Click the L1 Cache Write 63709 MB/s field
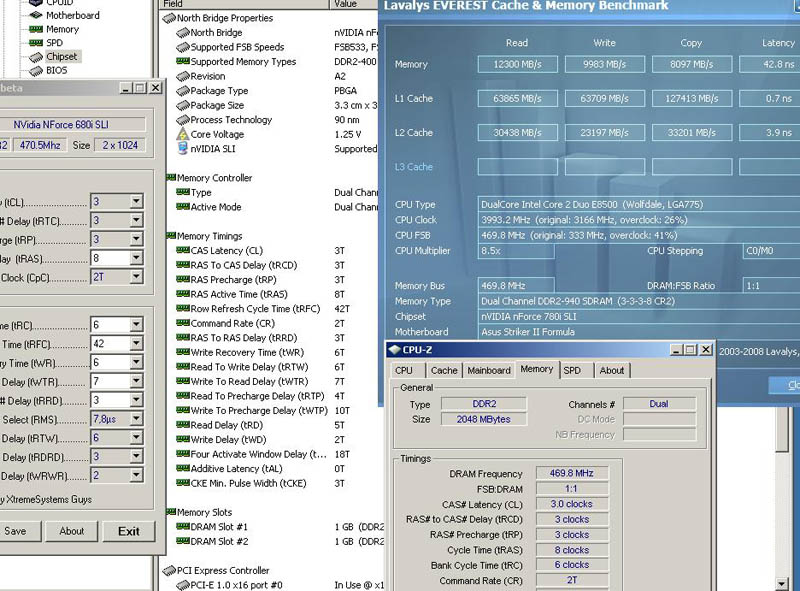The image size is (800, 591). pyautogui.click(x=605, y=98)
